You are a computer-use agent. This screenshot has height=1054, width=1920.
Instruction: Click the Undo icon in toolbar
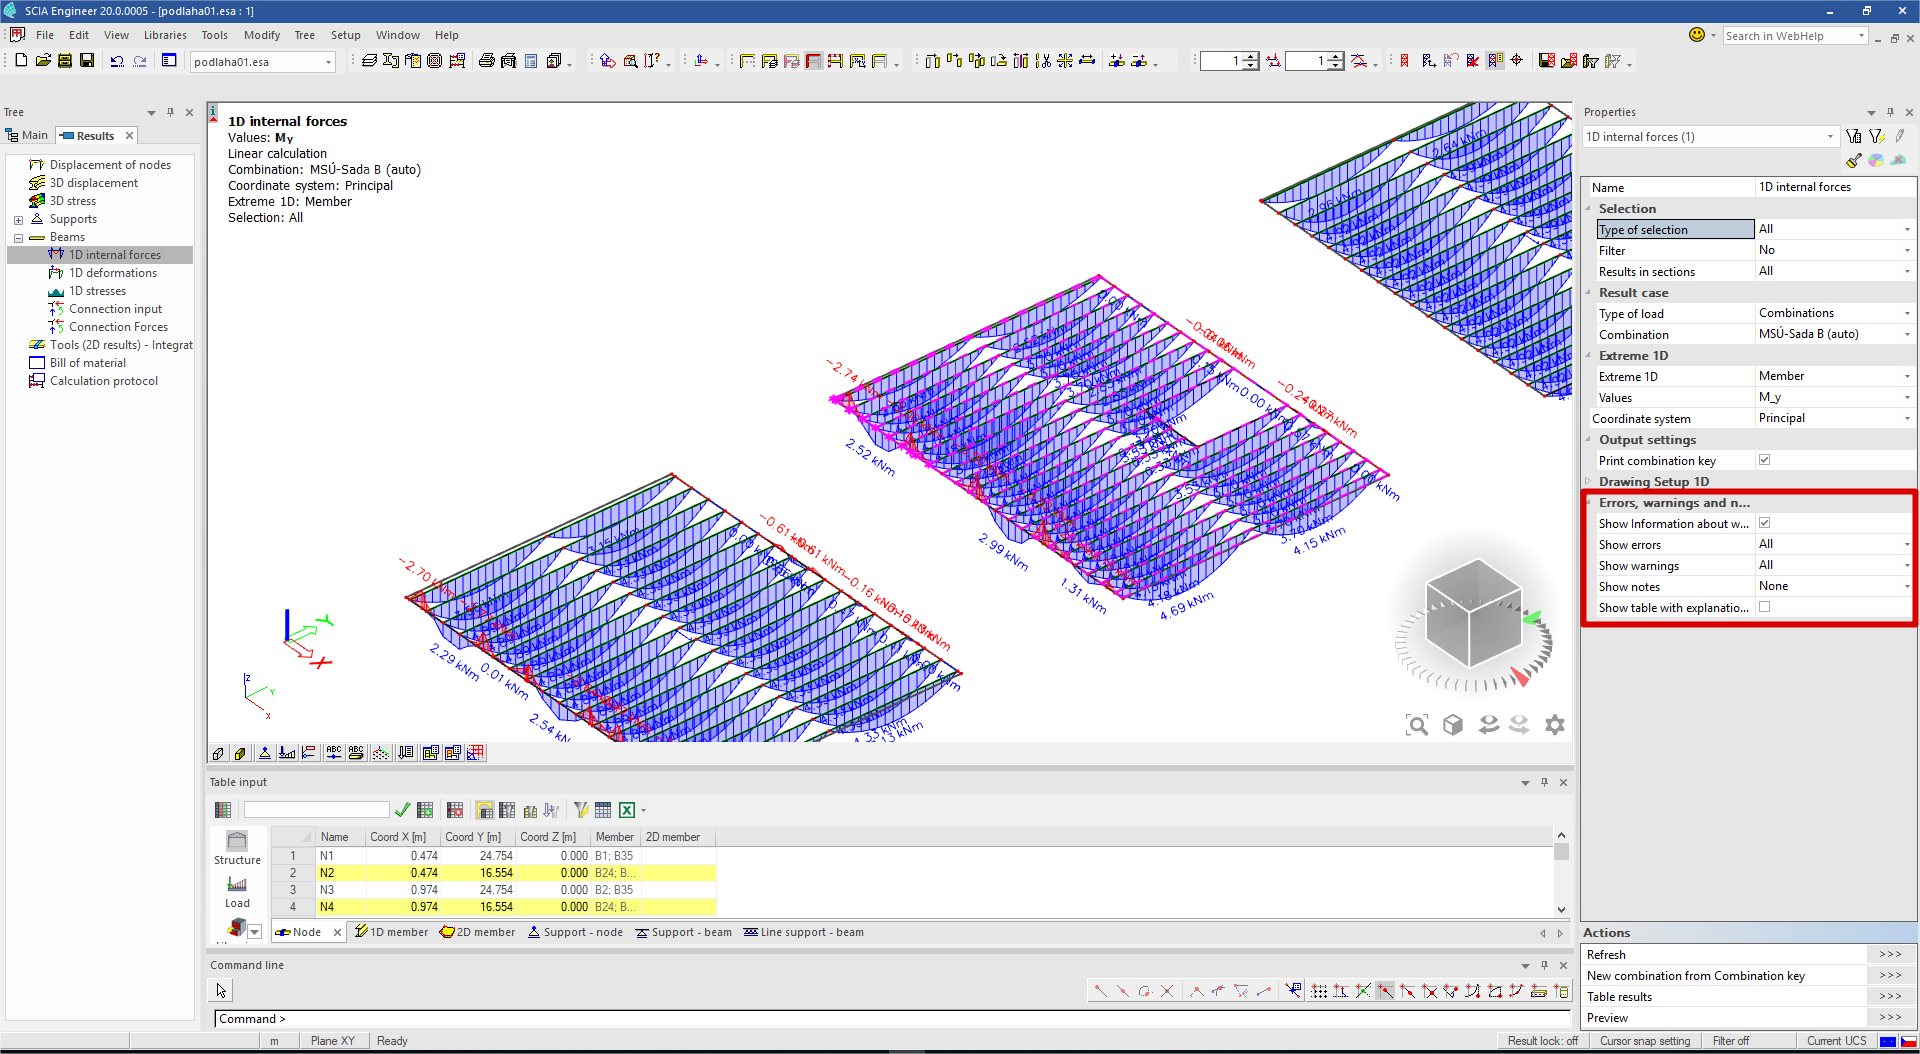tap(117, 61)
